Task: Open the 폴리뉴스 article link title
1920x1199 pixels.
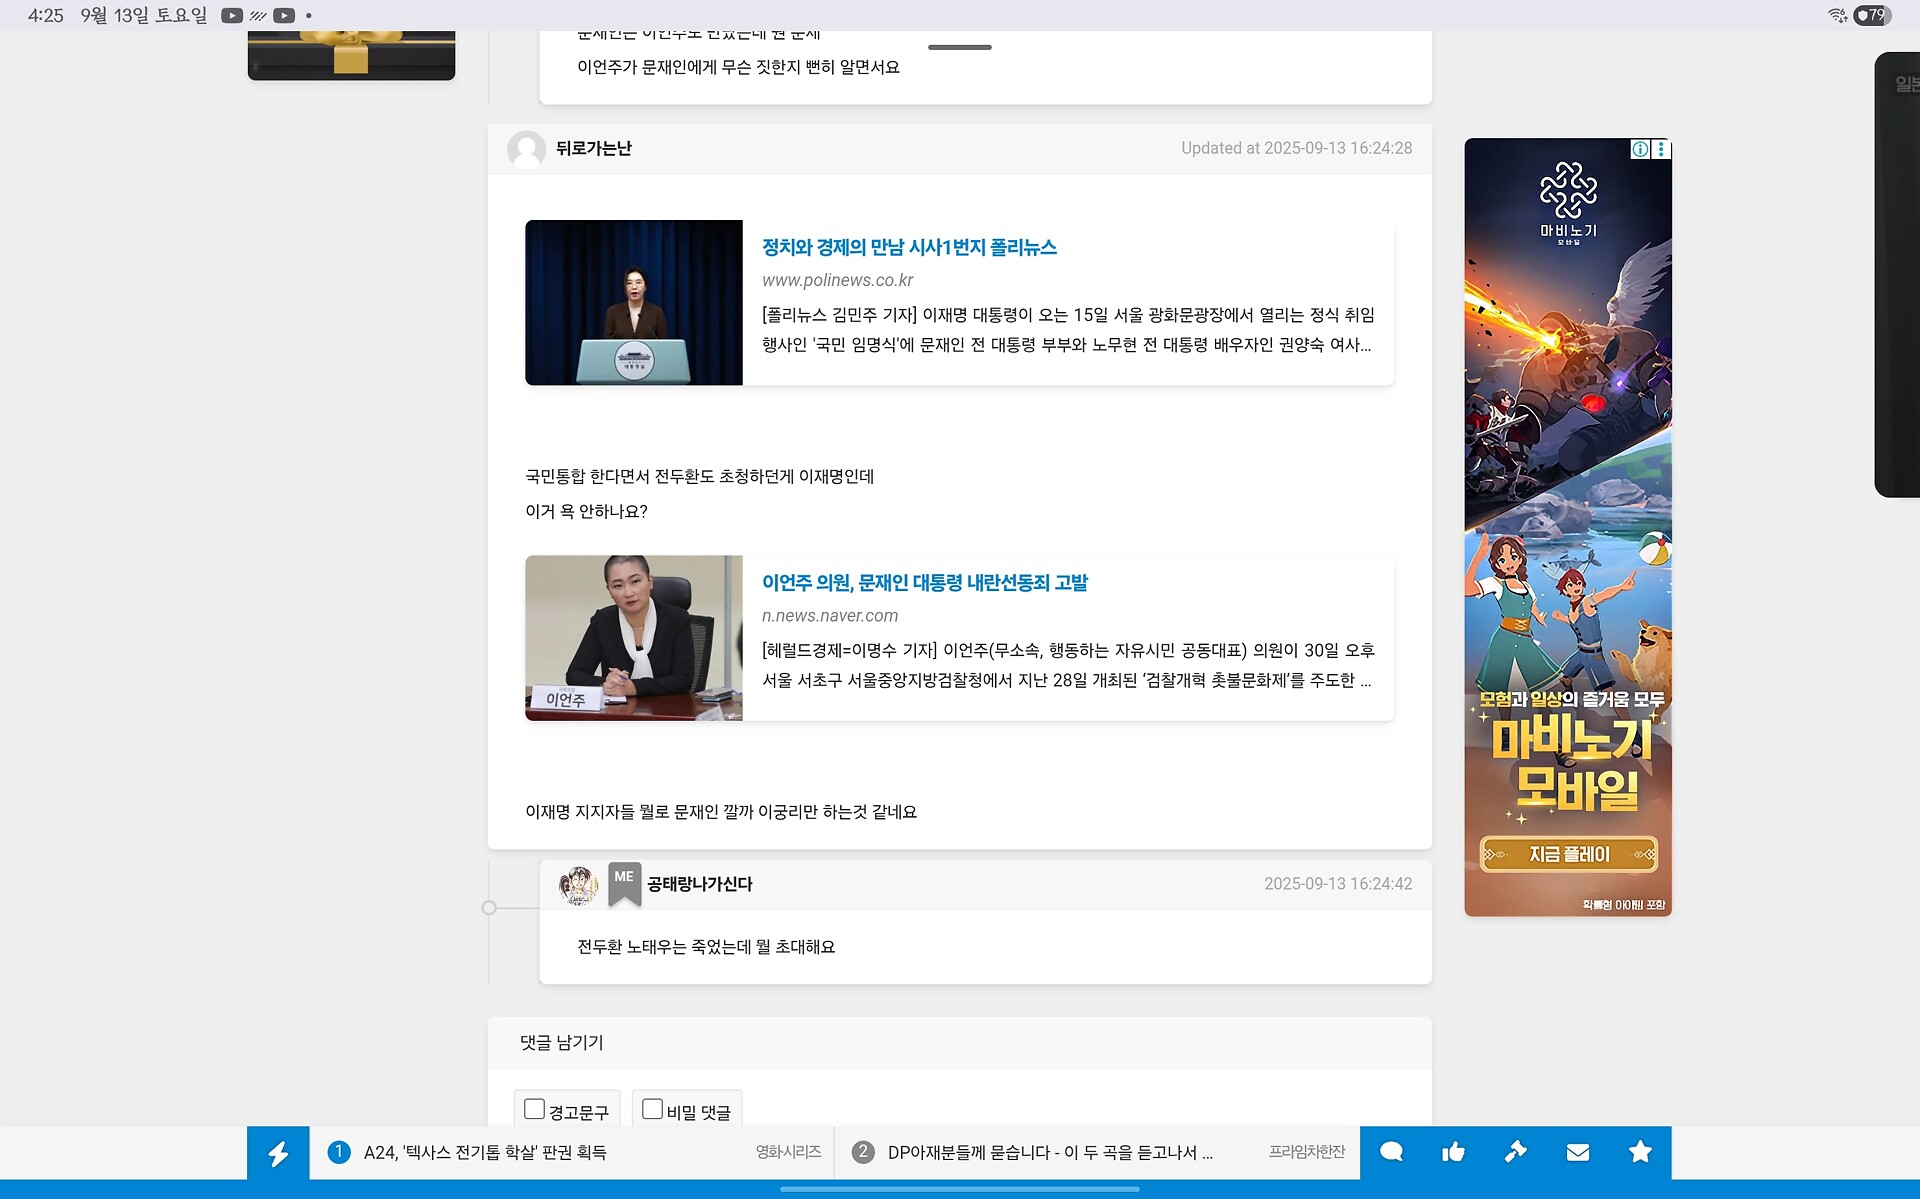Action: pyautogui.click(x=908, y=247)
